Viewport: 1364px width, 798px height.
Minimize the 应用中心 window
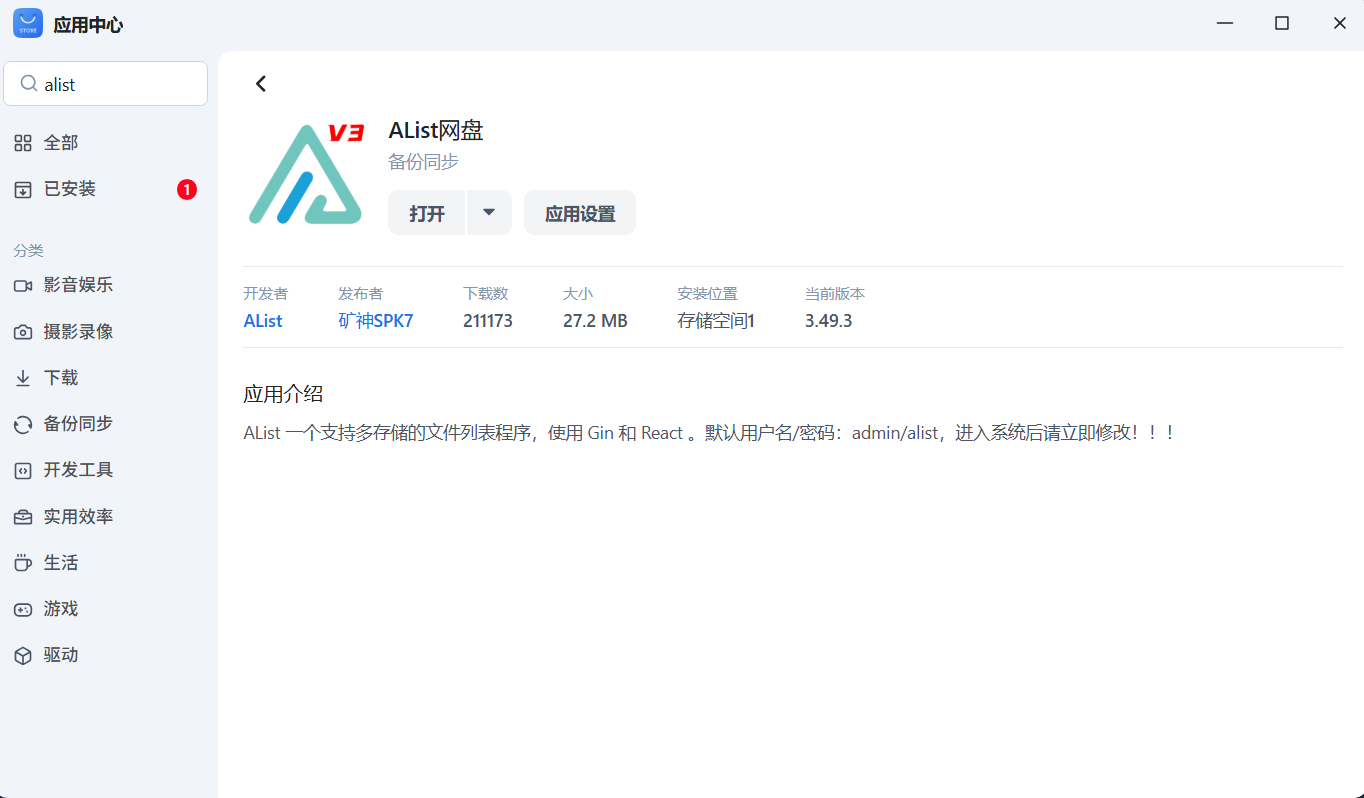pos(1223,23)
